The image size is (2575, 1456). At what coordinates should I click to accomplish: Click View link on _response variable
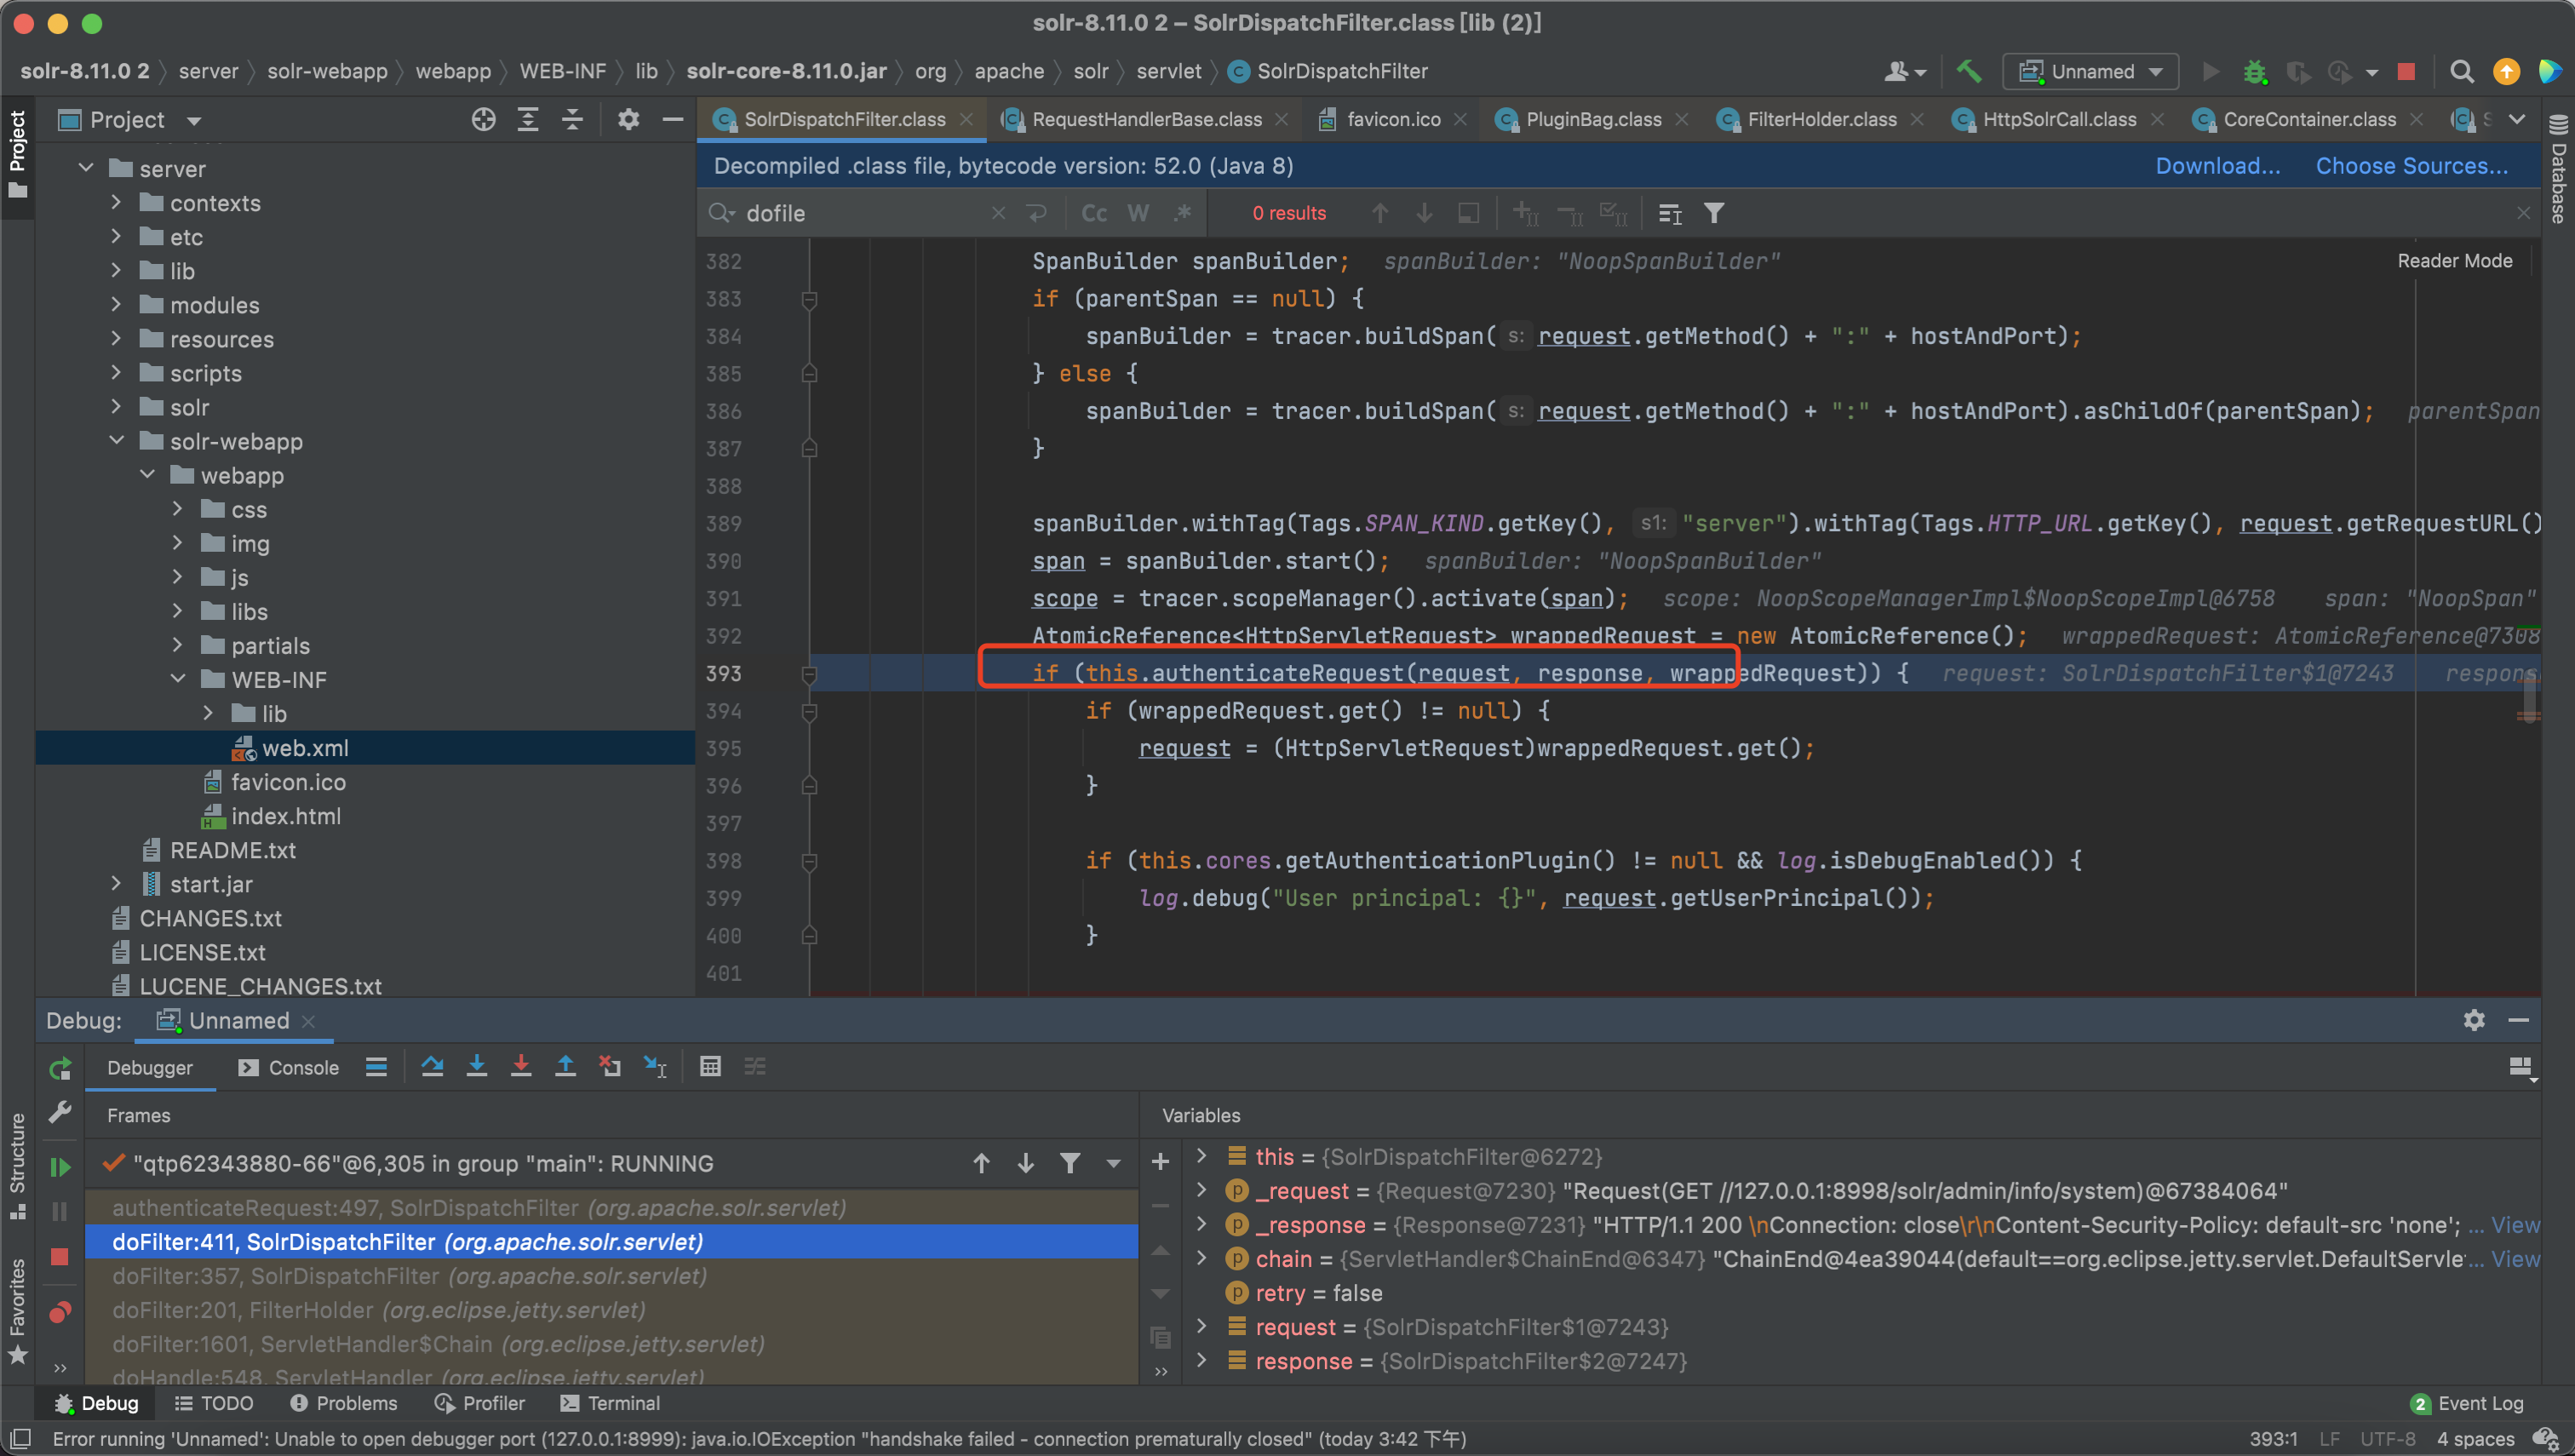[x=2514, y=1224]
